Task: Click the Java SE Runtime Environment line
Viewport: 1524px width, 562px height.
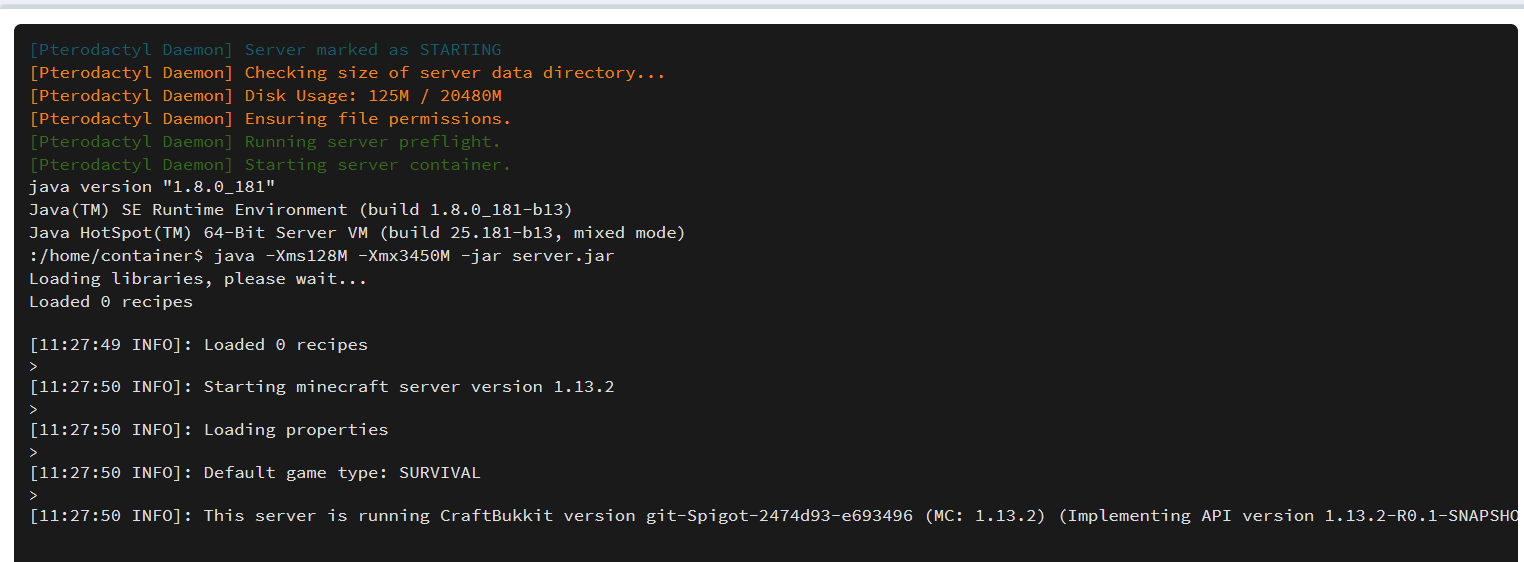Action: (300, 210)
